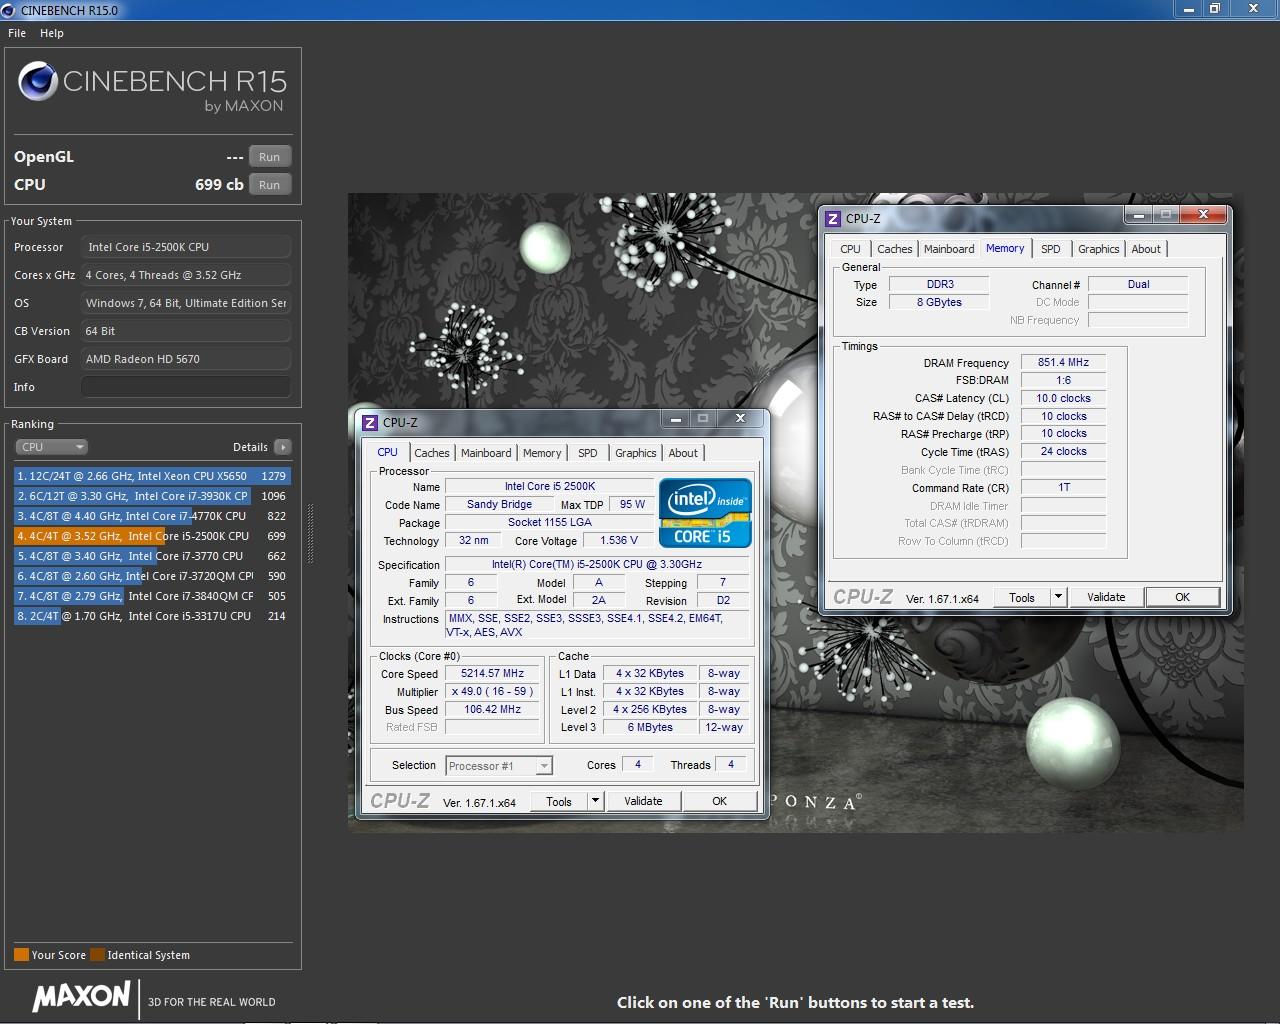Open the CPU ranking type dropdown
Viewport: 1280px width, 1024px height.
[x=52, y=447]
